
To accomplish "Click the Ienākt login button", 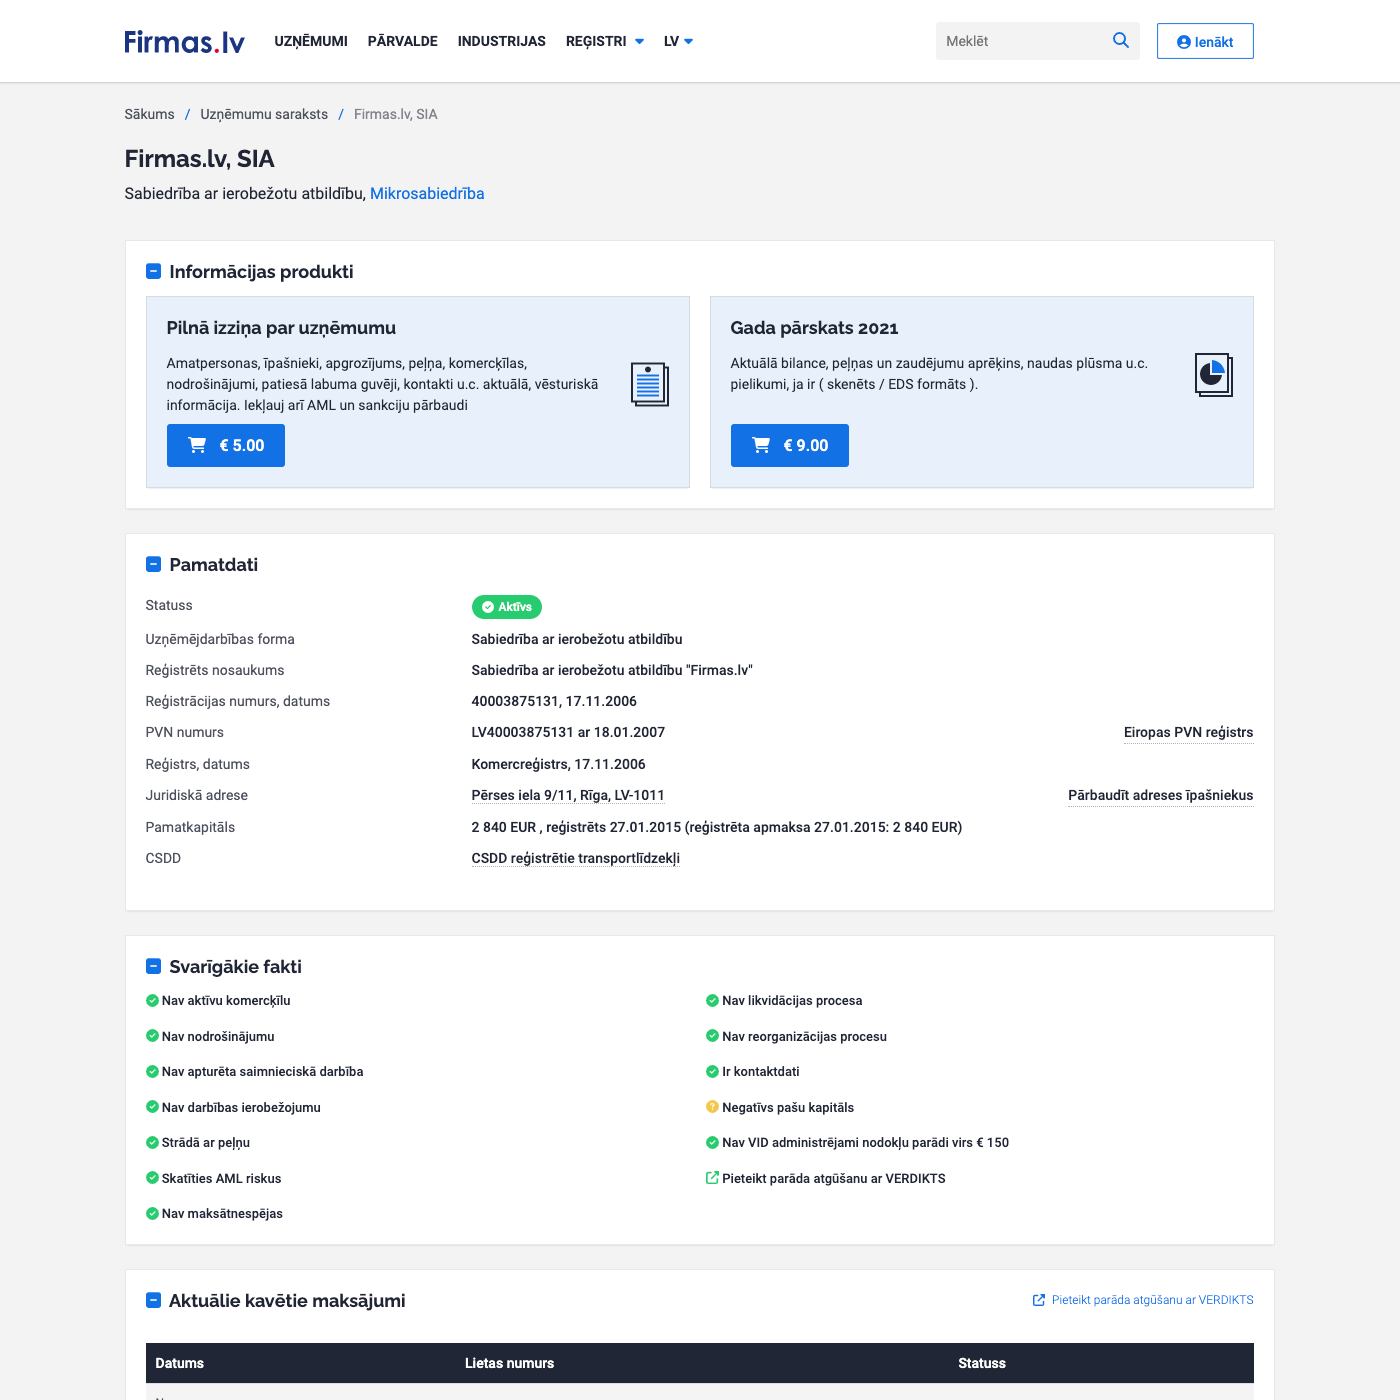I will tap(1204, 41).
